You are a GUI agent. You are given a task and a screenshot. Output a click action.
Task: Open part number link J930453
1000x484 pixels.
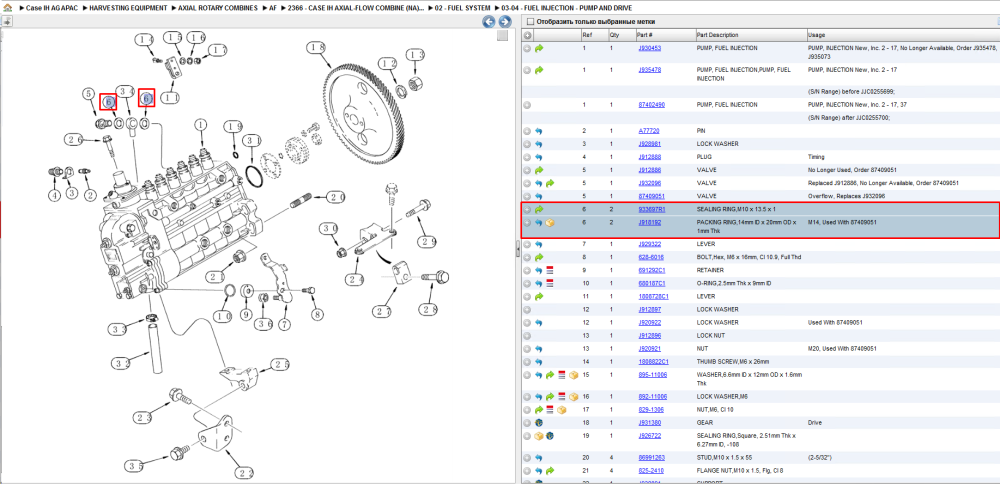tap(649, 48)
